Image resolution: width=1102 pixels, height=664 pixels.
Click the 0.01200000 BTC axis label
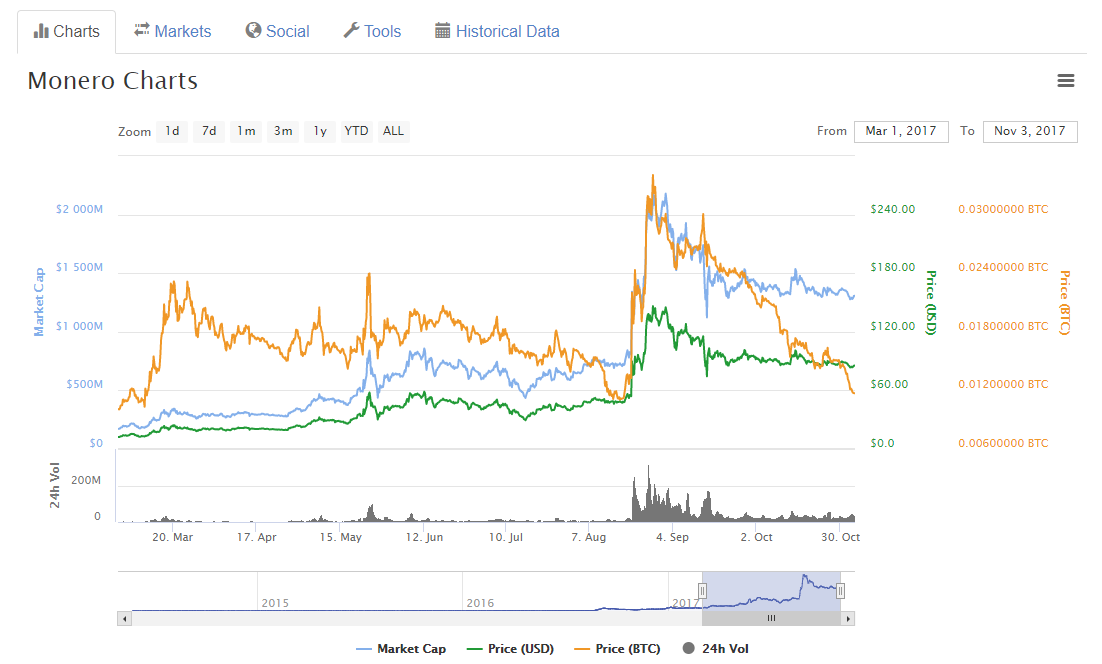point(1003,384)
